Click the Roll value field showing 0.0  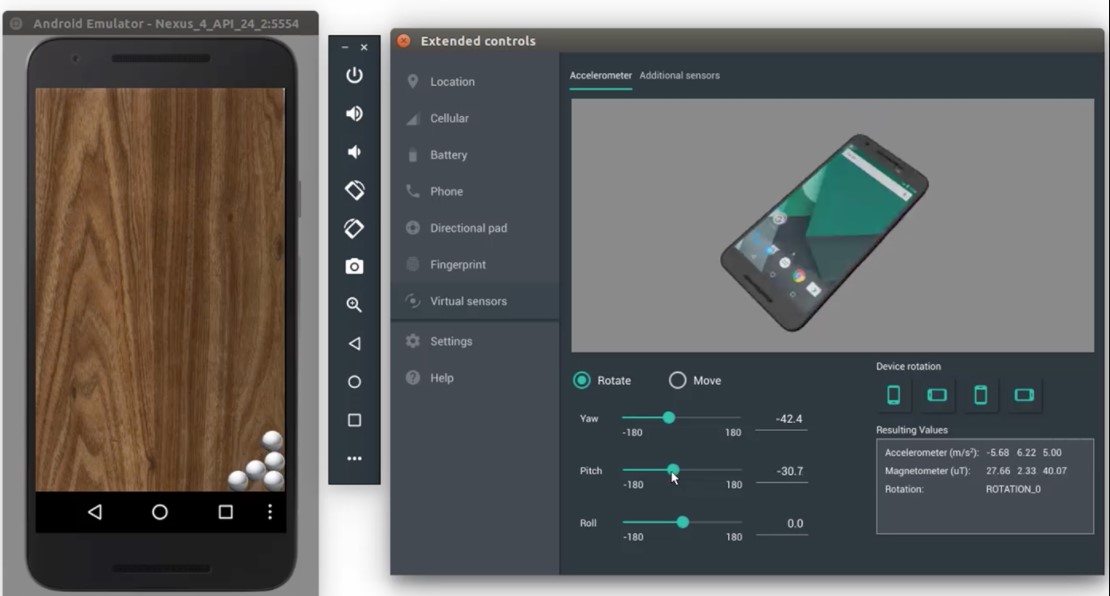tap(782, 524)
